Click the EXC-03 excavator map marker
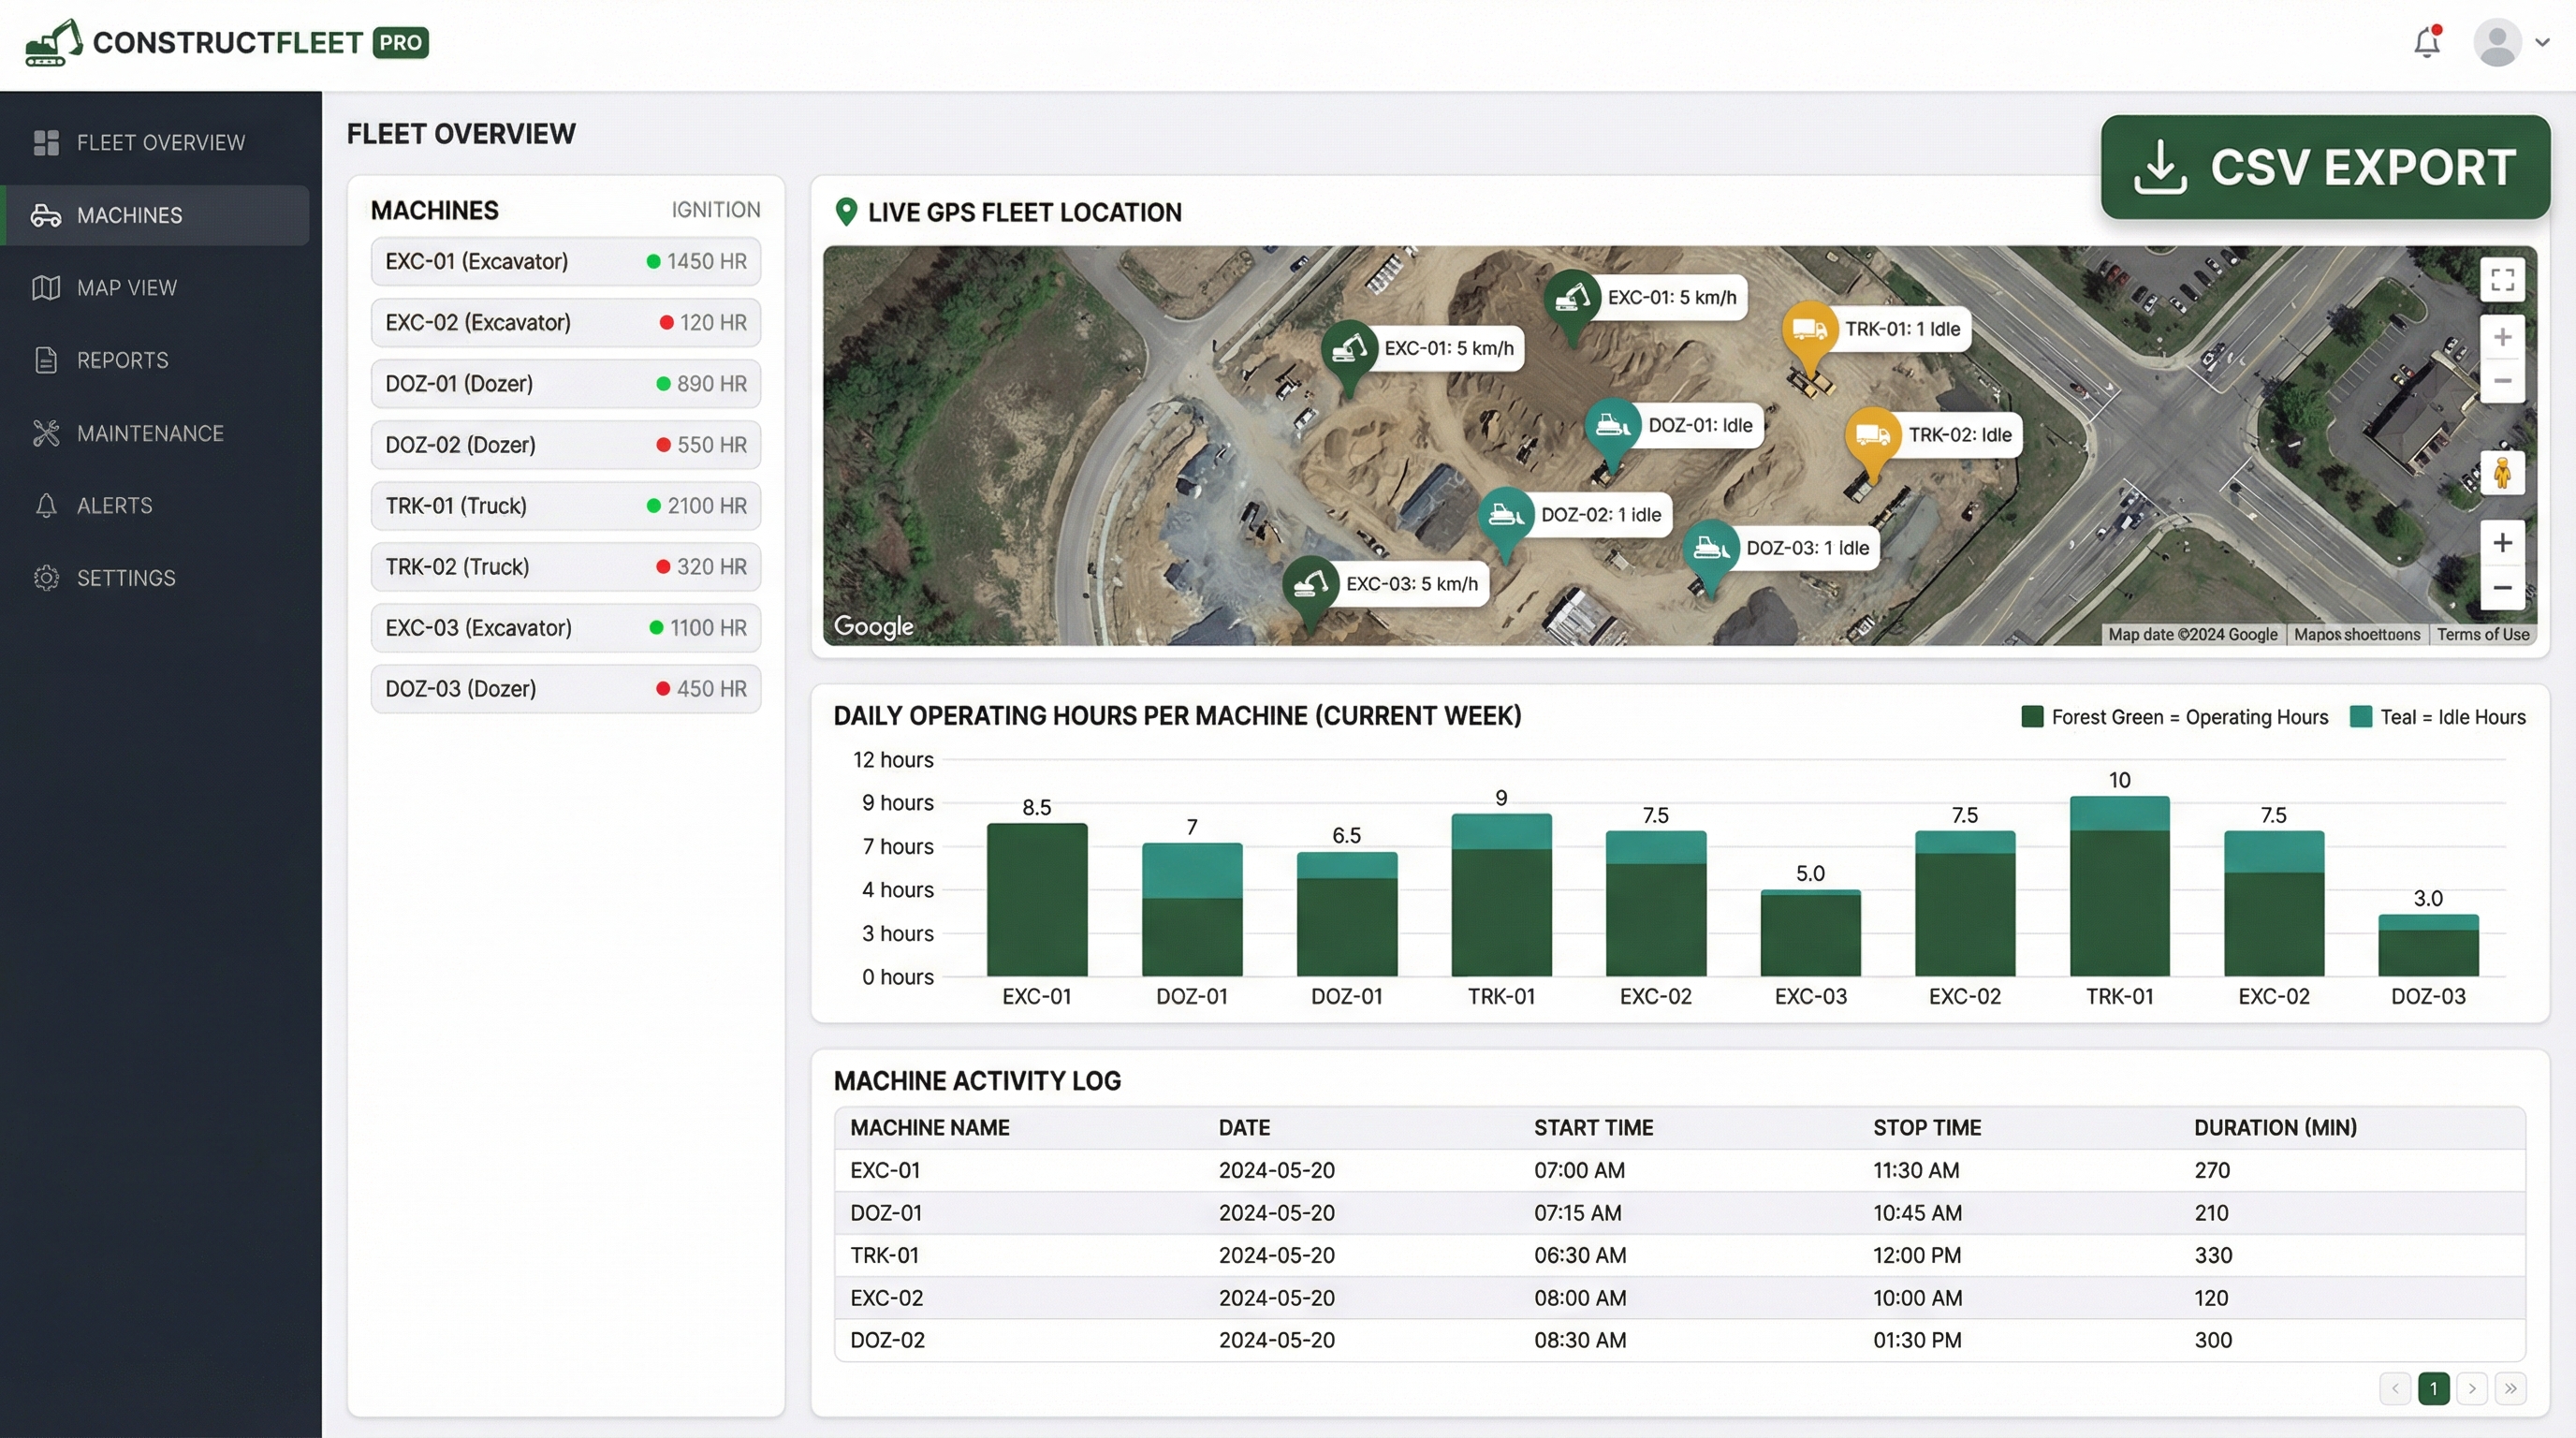Viewport: 2576px width, 1438px height. click(x=1310, y=585)
